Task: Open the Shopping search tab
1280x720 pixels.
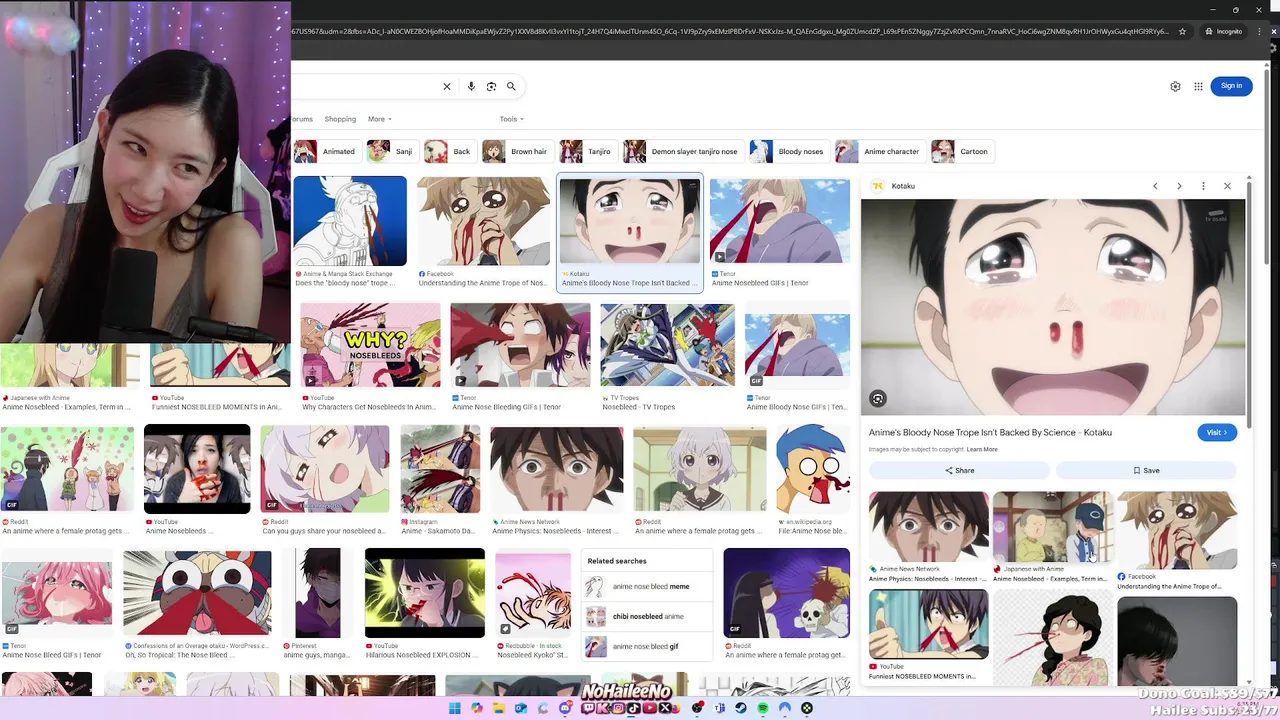Action: pos(340,119)
